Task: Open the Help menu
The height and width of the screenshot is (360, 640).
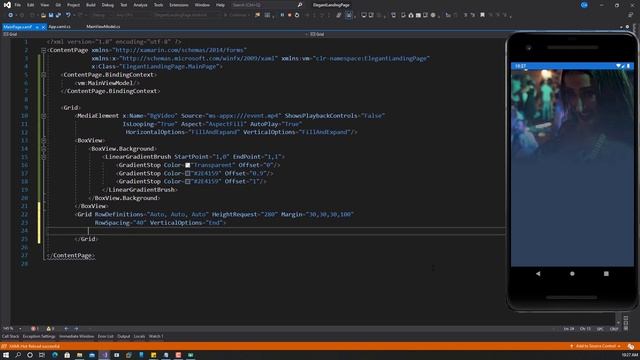Action: 220,5
